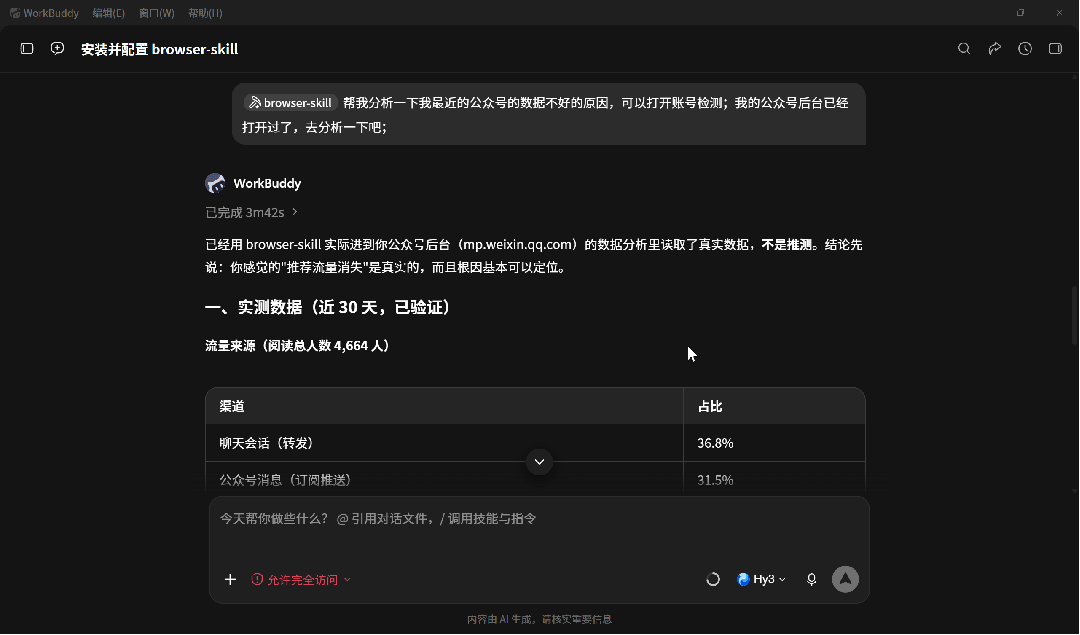The height and width of the screenshot is (635, 1080).
Task: Toggle the left sidebar panel icon
Action: [x=27, y=49]
